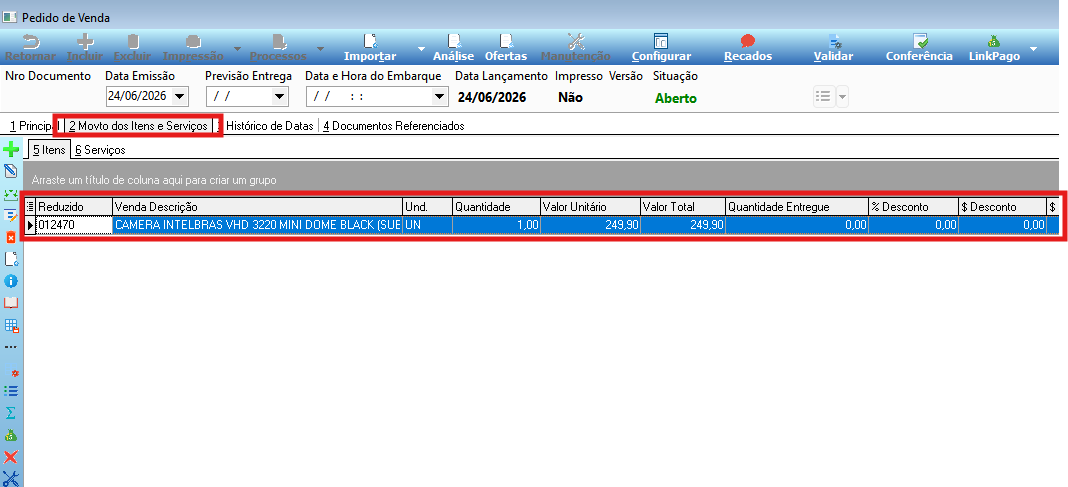The width and height of the screenshot is (1068, 487).
Task: Open Análise from the toolbar
Action: point(454,48)
